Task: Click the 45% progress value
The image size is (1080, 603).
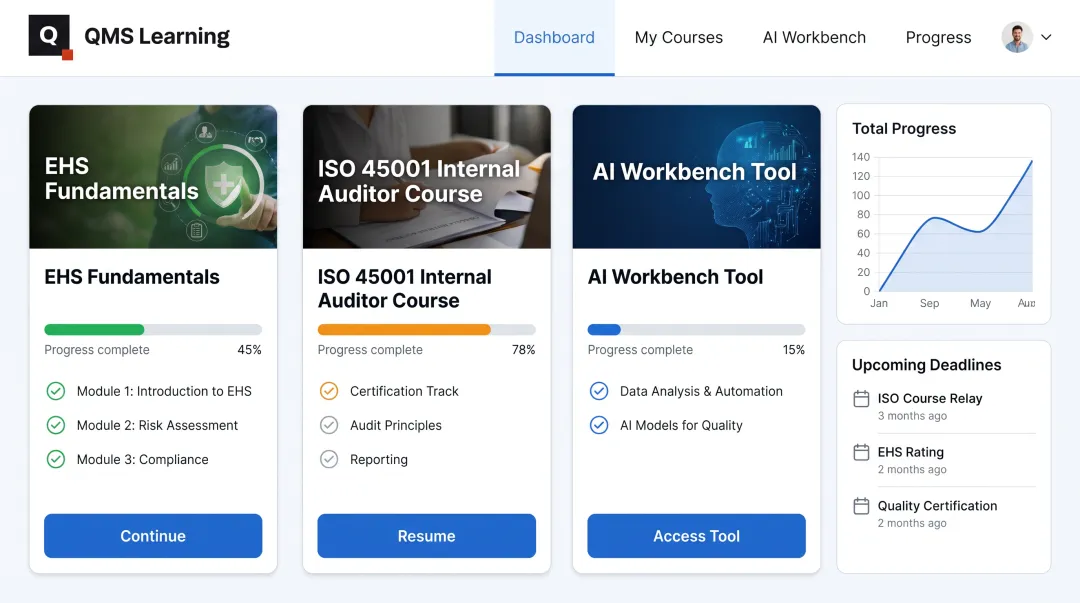Action: (x=249, y=349)
